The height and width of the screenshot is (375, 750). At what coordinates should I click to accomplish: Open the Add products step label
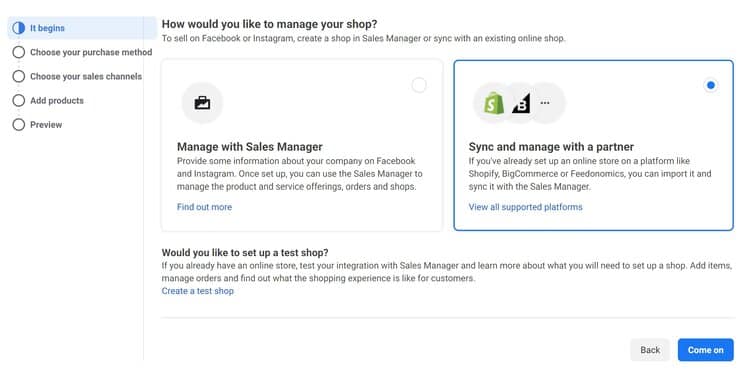(57, 100)
